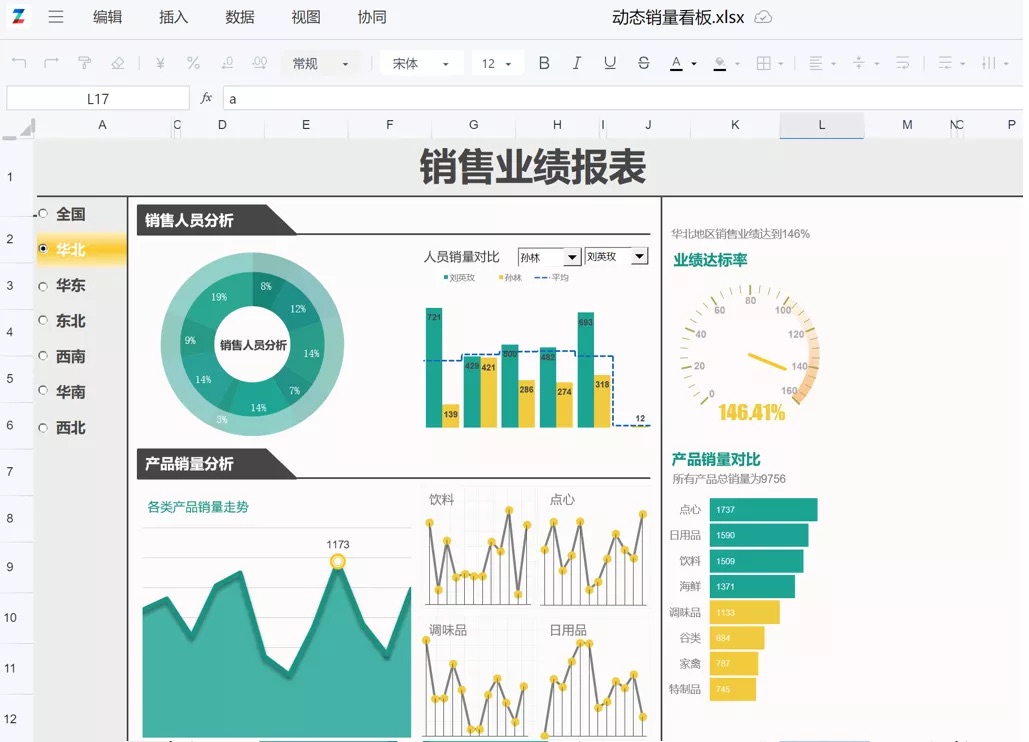
Task: Click the undo arrow icon
Action: [x=19, y=63]
